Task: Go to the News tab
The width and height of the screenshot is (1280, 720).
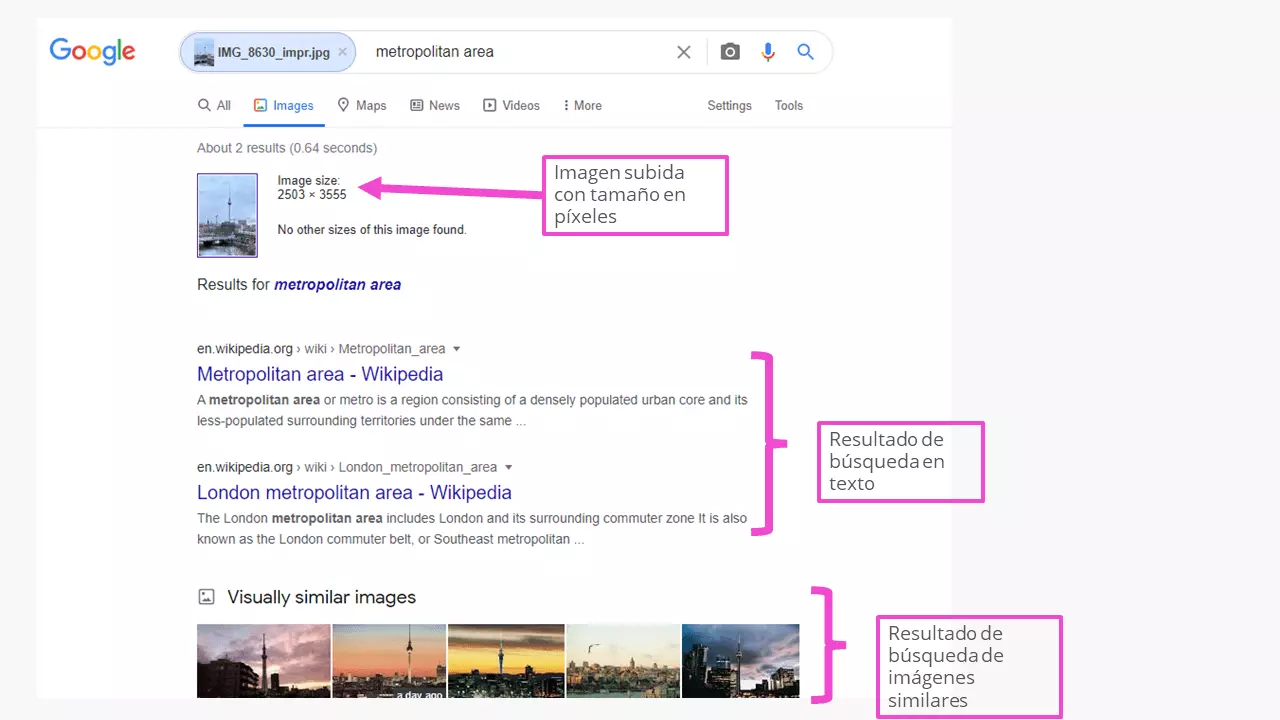Action: click(435, 105)
